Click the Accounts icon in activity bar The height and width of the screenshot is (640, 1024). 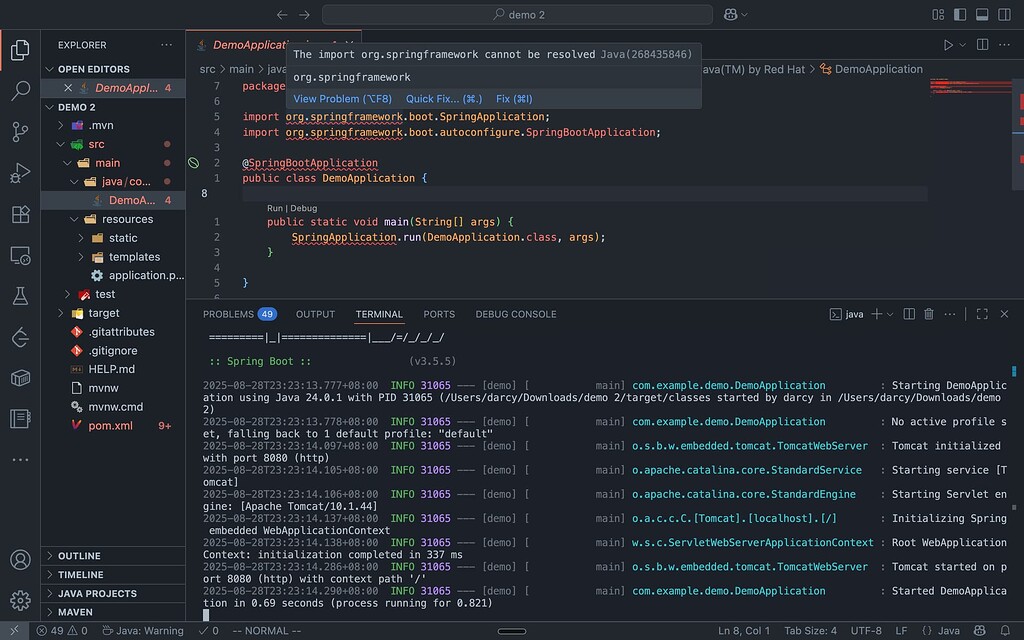[x=20, y=560]
